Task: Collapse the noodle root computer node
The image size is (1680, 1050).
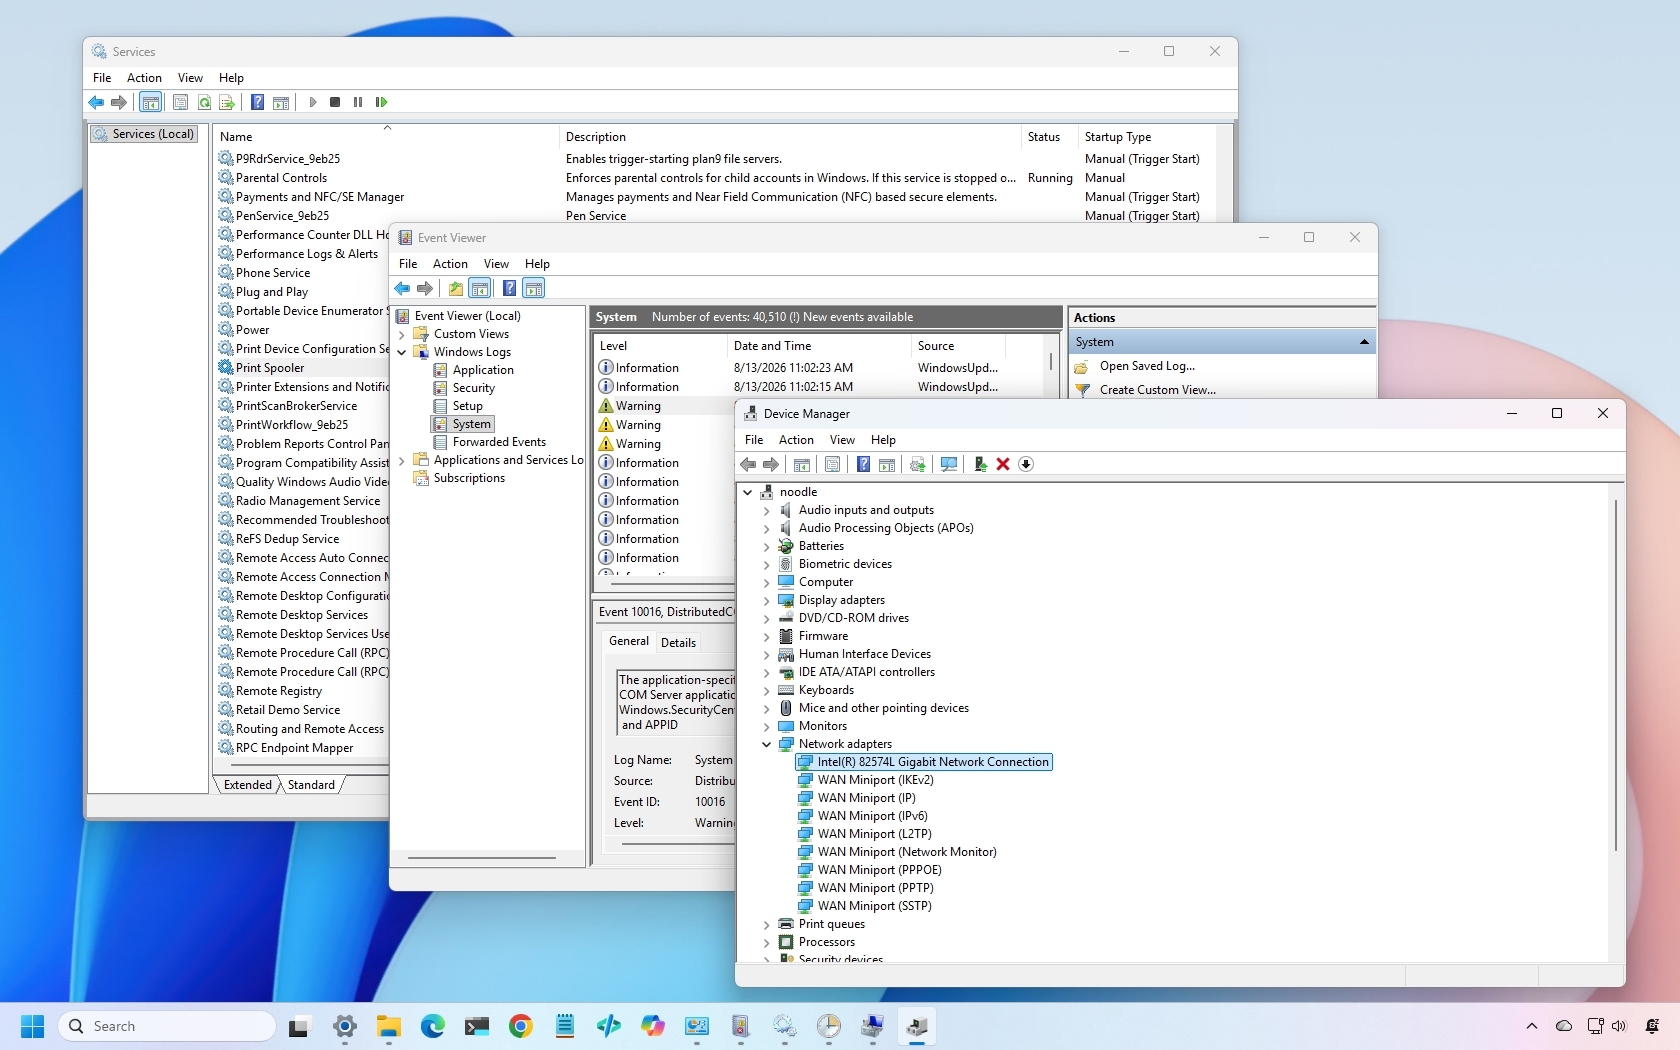Action: 748,492
